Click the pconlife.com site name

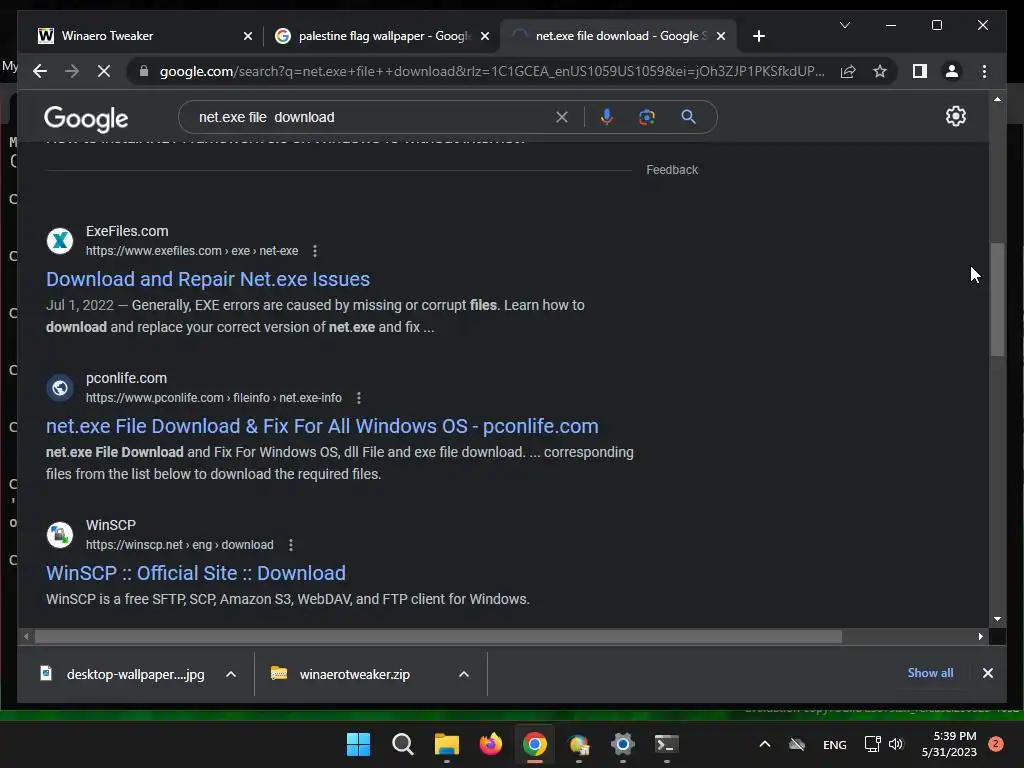tap(126, 378)
